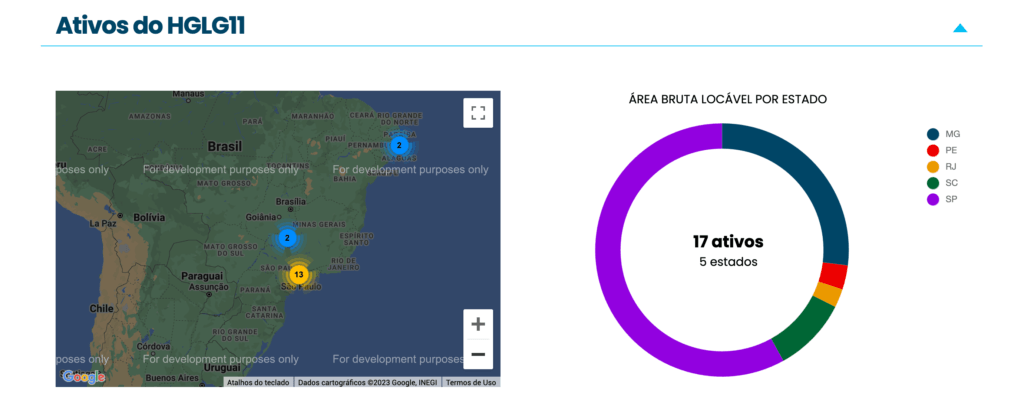Toggle SC legend entry in chart

943,183
